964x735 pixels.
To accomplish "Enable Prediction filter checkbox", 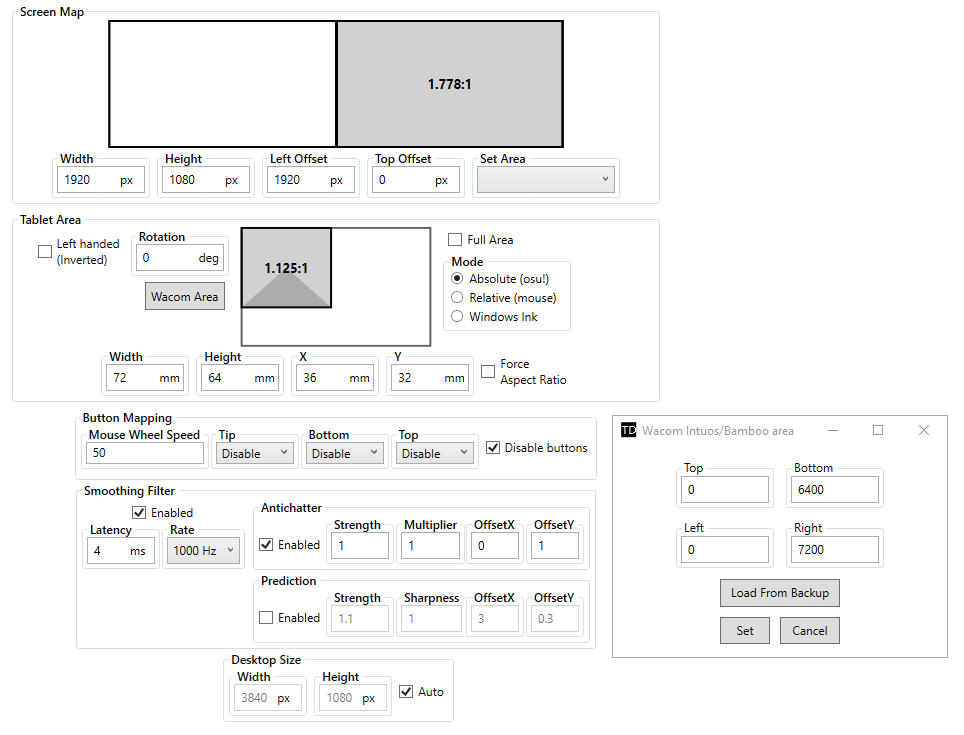I will (x=266, y=618).
